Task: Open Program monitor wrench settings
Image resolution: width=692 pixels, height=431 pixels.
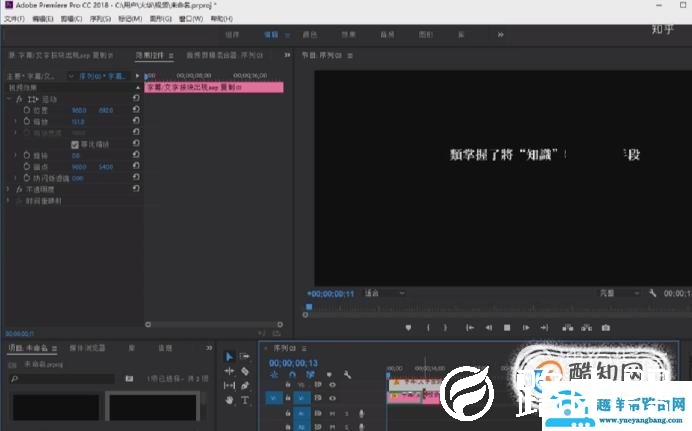Action: [x=652, y=293]
